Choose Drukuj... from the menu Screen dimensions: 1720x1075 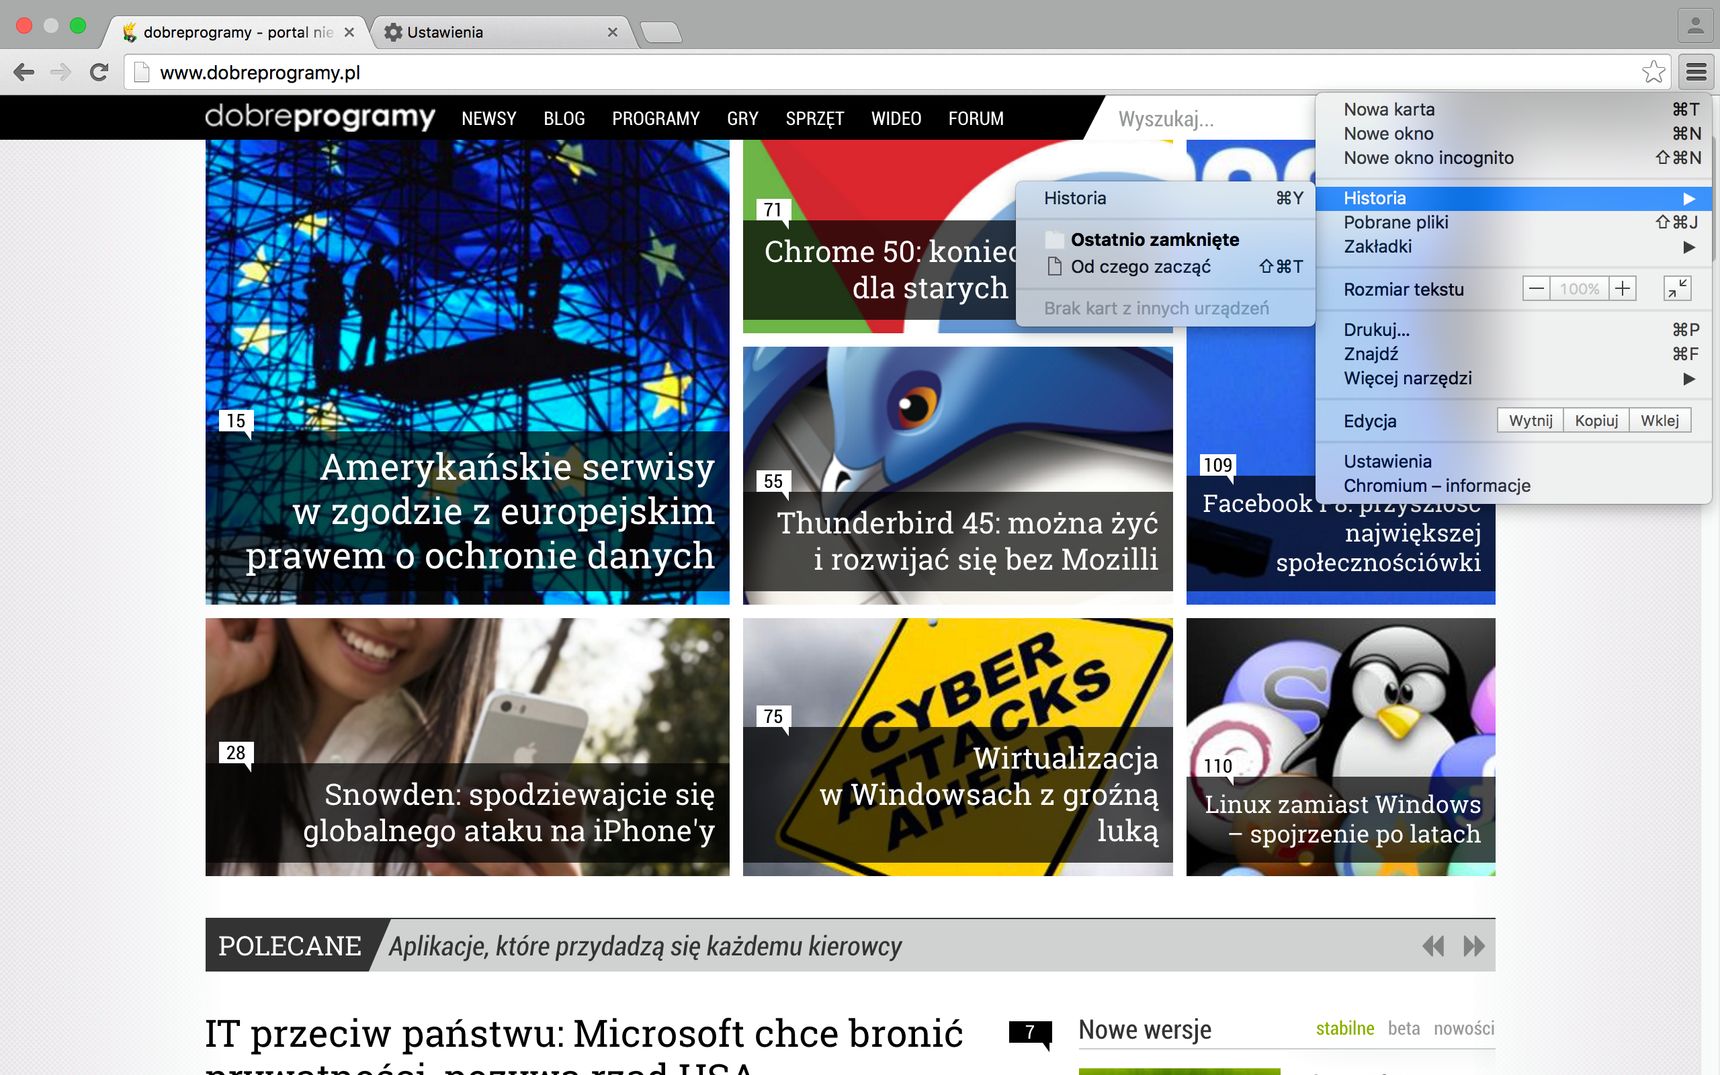pos(1514,329)
